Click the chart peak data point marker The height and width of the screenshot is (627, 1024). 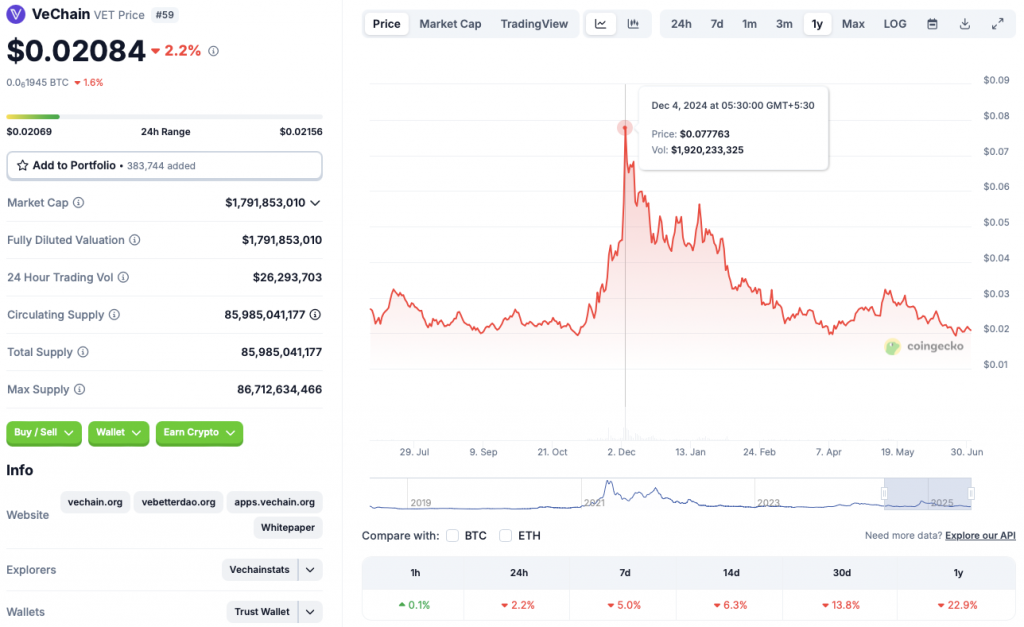625,127
